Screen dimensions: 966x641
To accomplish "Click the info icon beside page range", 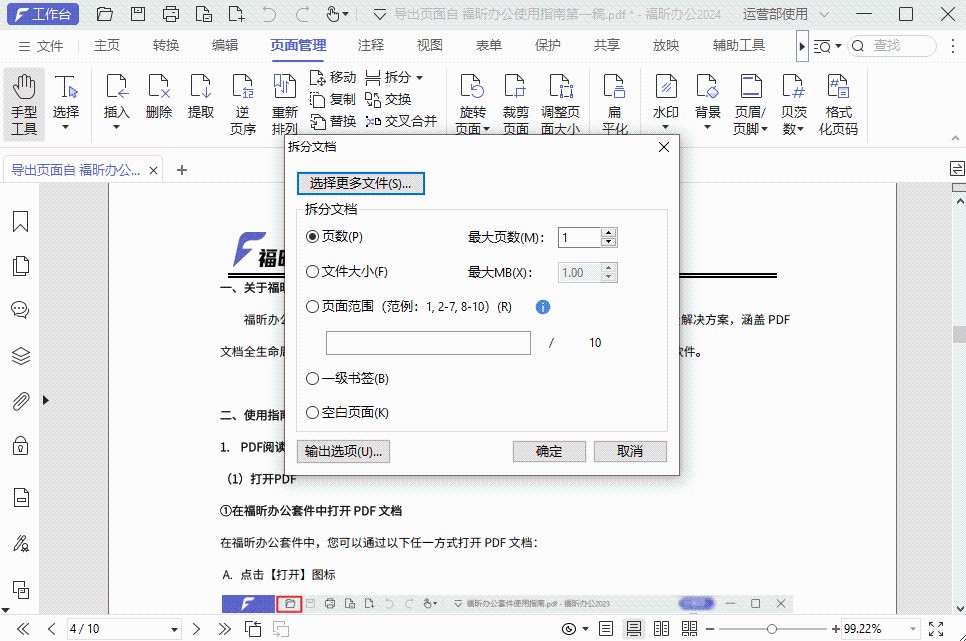I will 543,307.
